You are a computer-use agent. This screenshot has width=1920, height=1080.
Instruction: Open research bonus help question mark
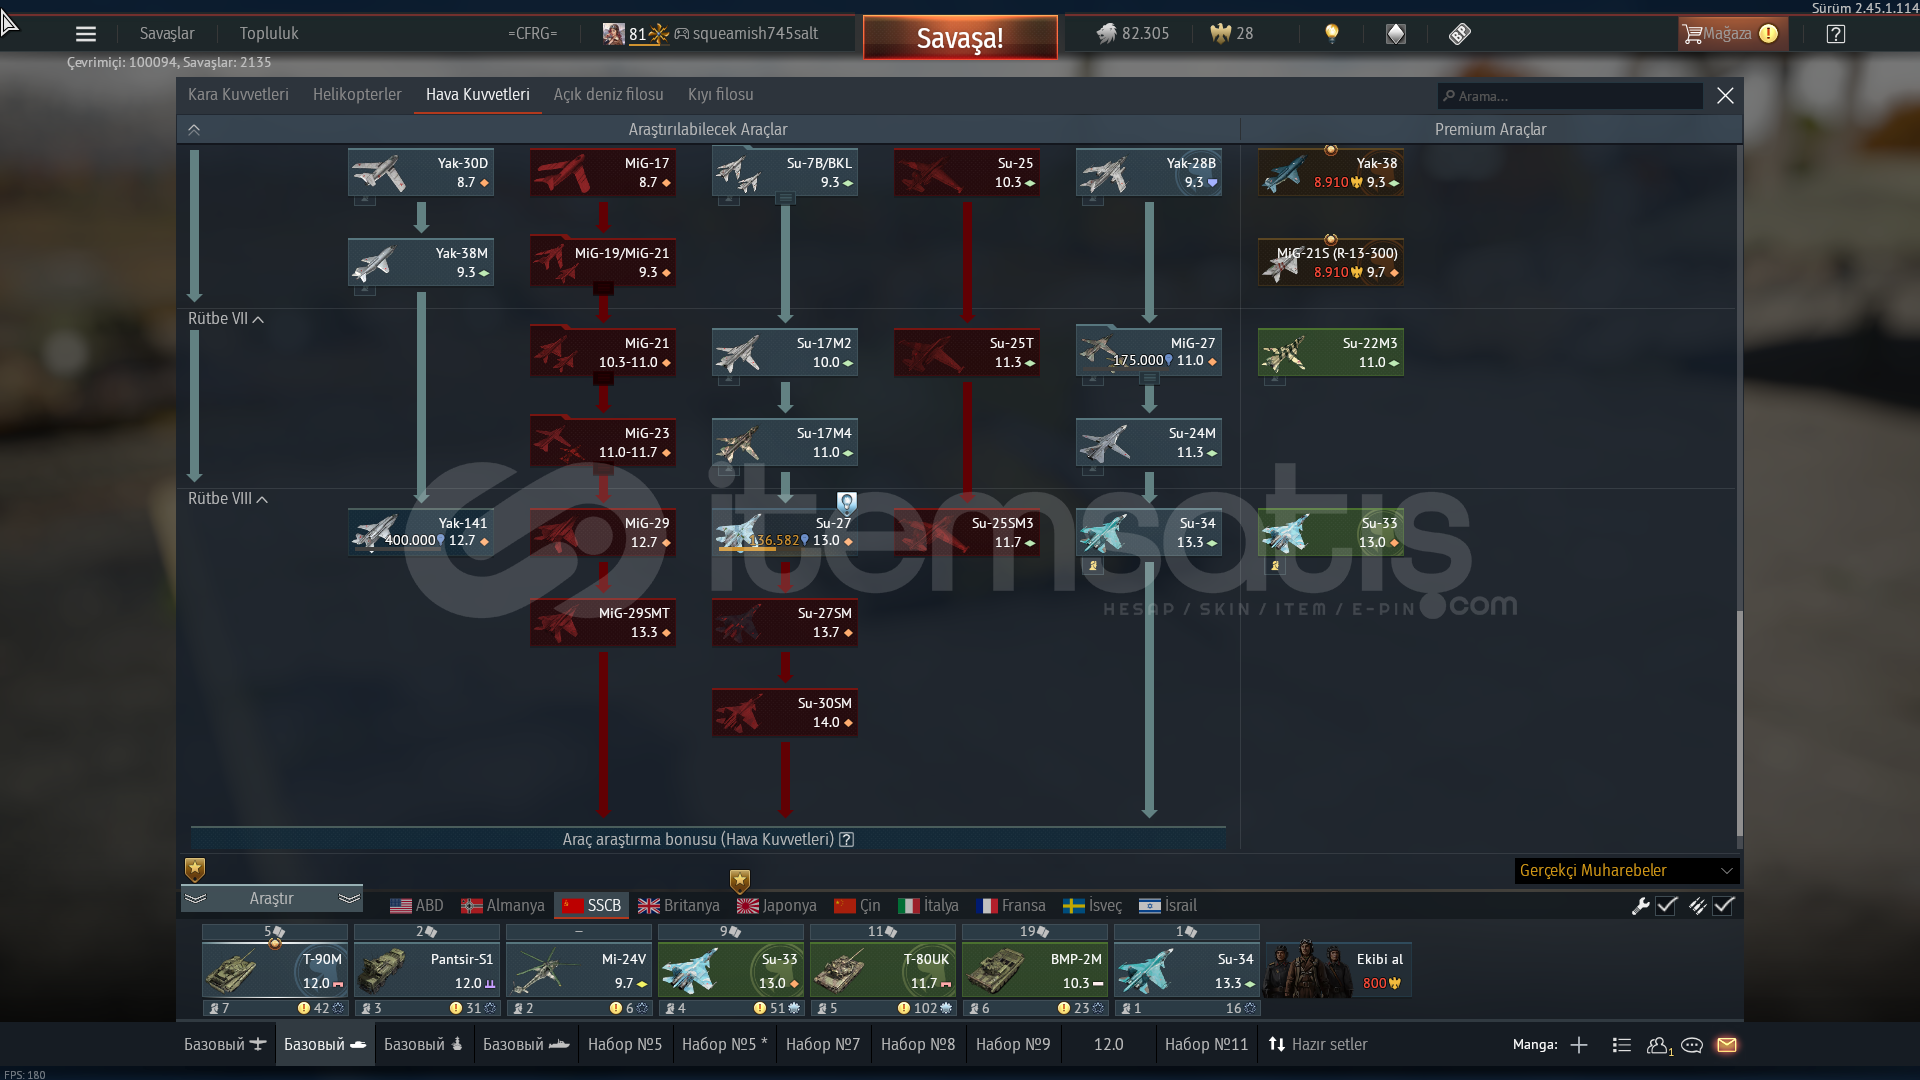(847, 840)
